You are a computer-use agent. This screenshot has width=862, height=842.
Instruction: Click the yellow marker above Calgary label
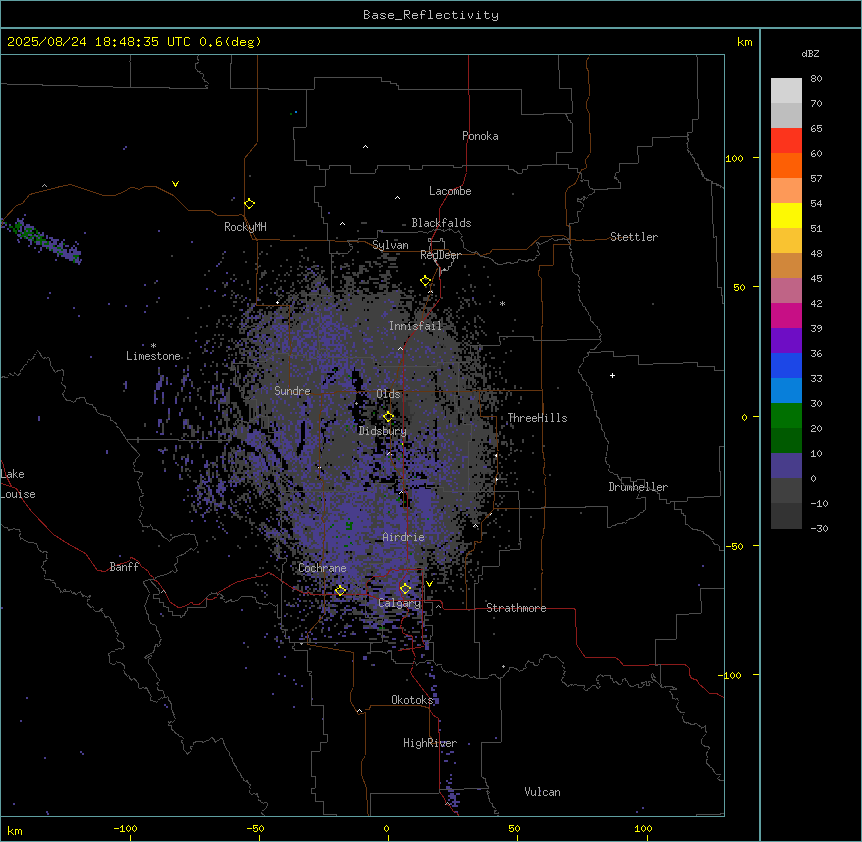[x=405, y=589]
